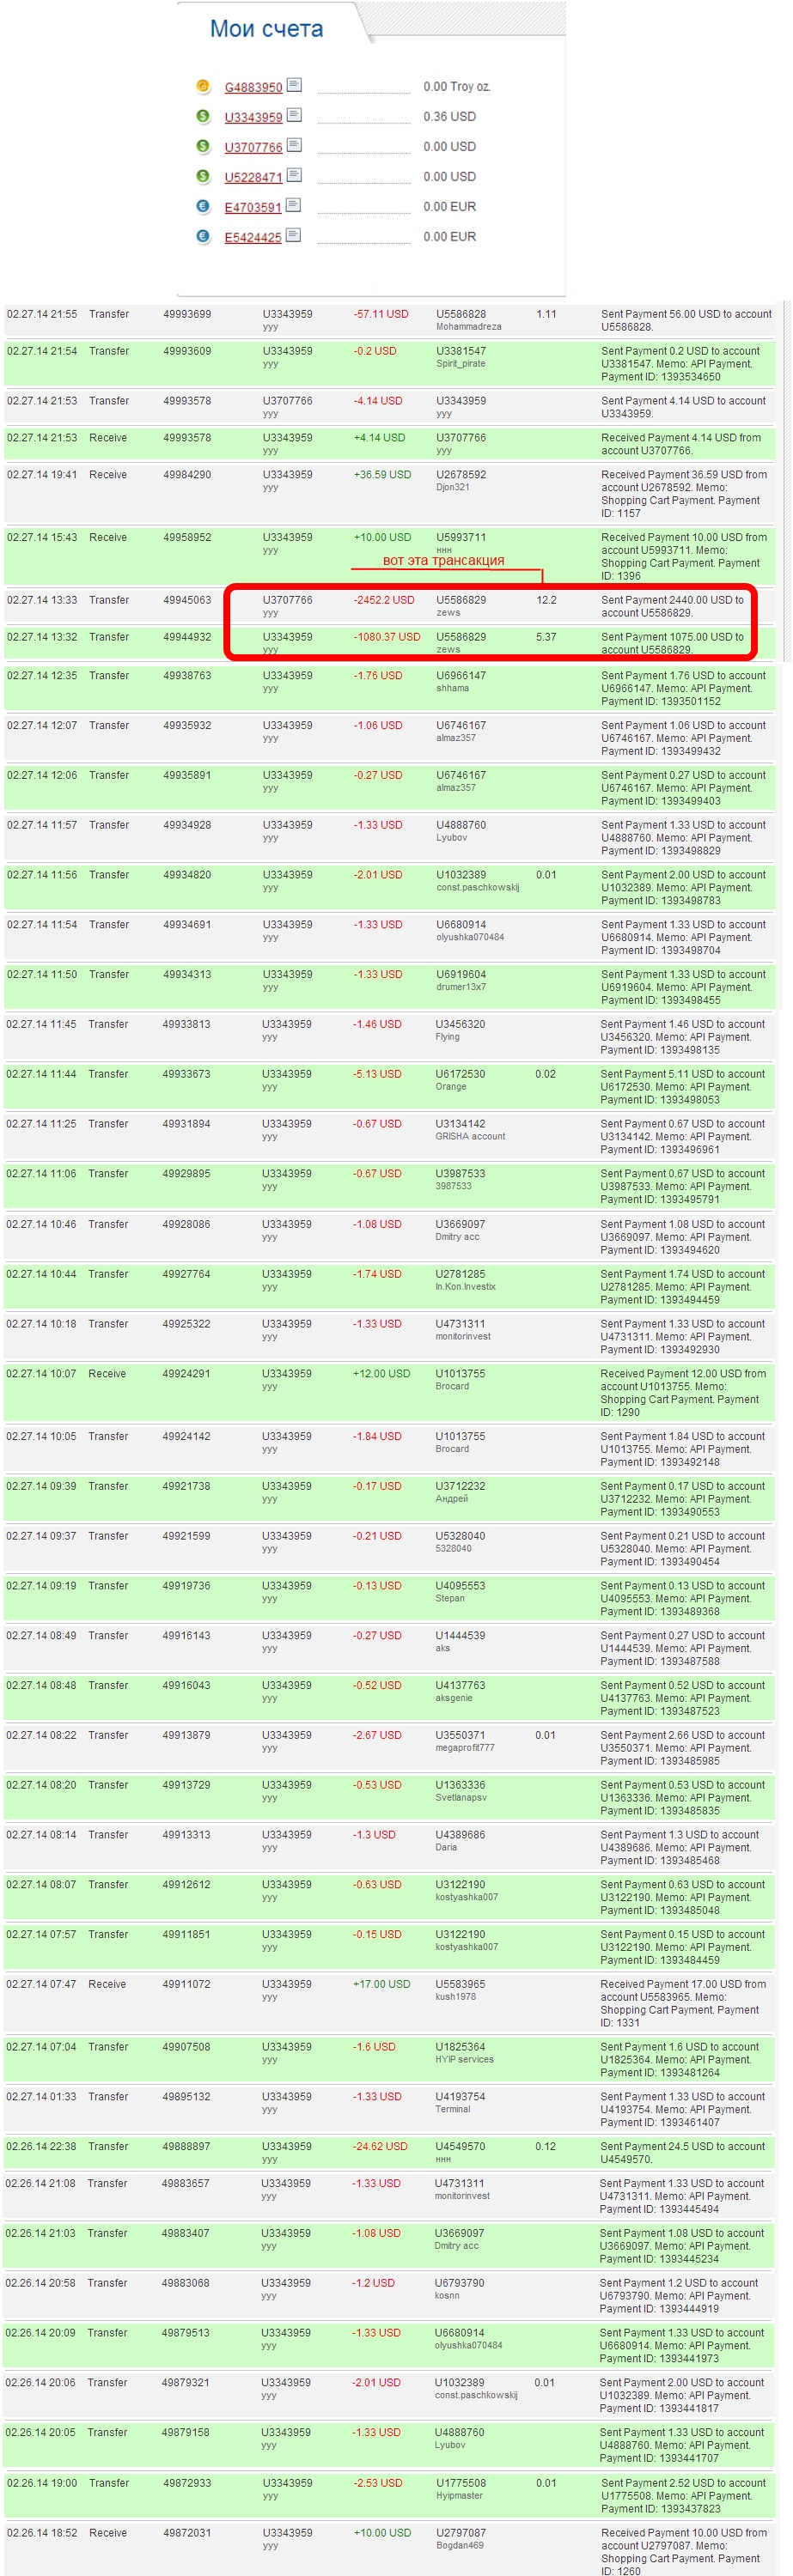
Task: Click the +36.59 USD amount
Action: [x=382, y=475]
